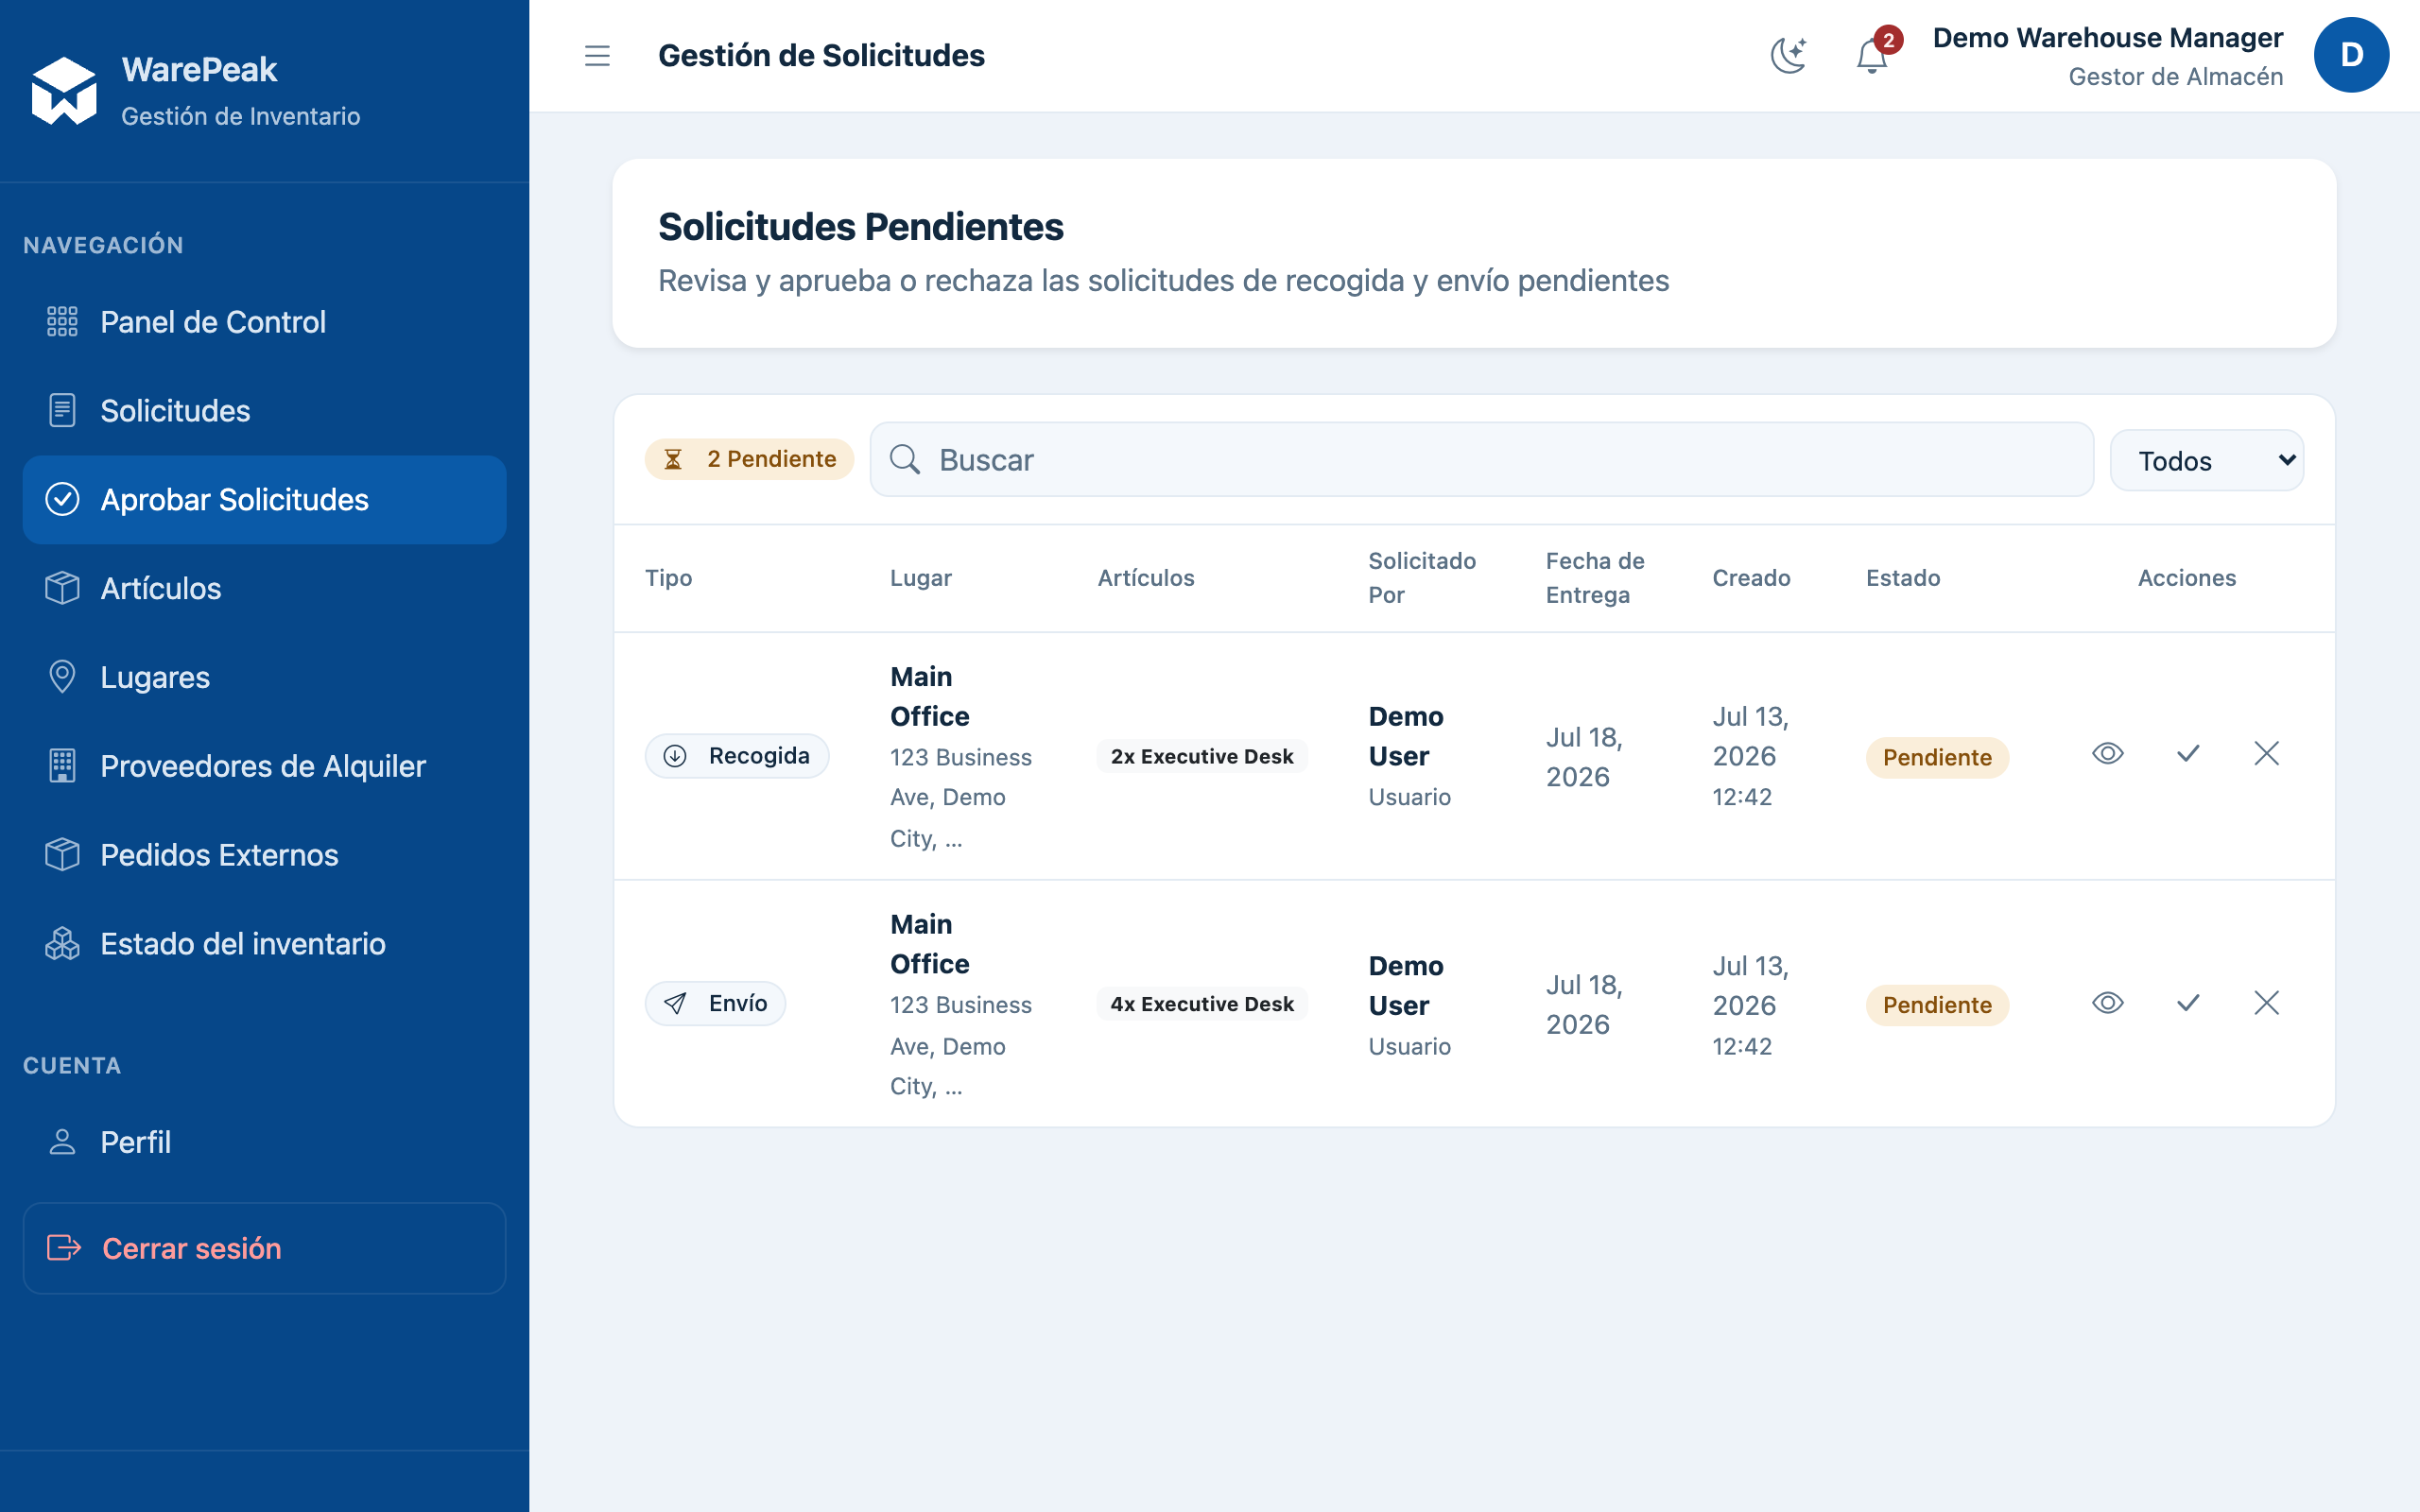Open the Solicitudes page
This screenshot has height=1512, width=2420.
(x=264, y=411)
